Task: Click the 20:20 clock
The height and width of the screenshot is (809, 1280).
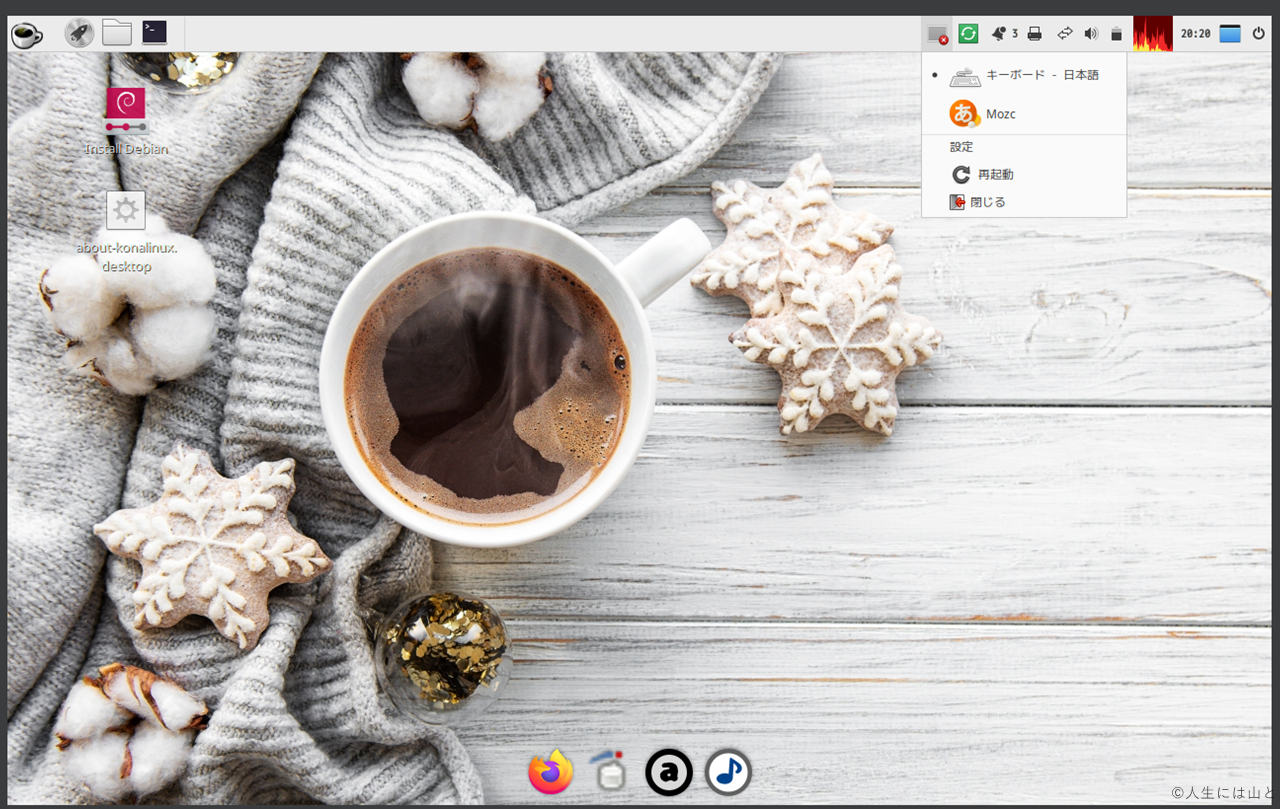Action: (1195, 34)
